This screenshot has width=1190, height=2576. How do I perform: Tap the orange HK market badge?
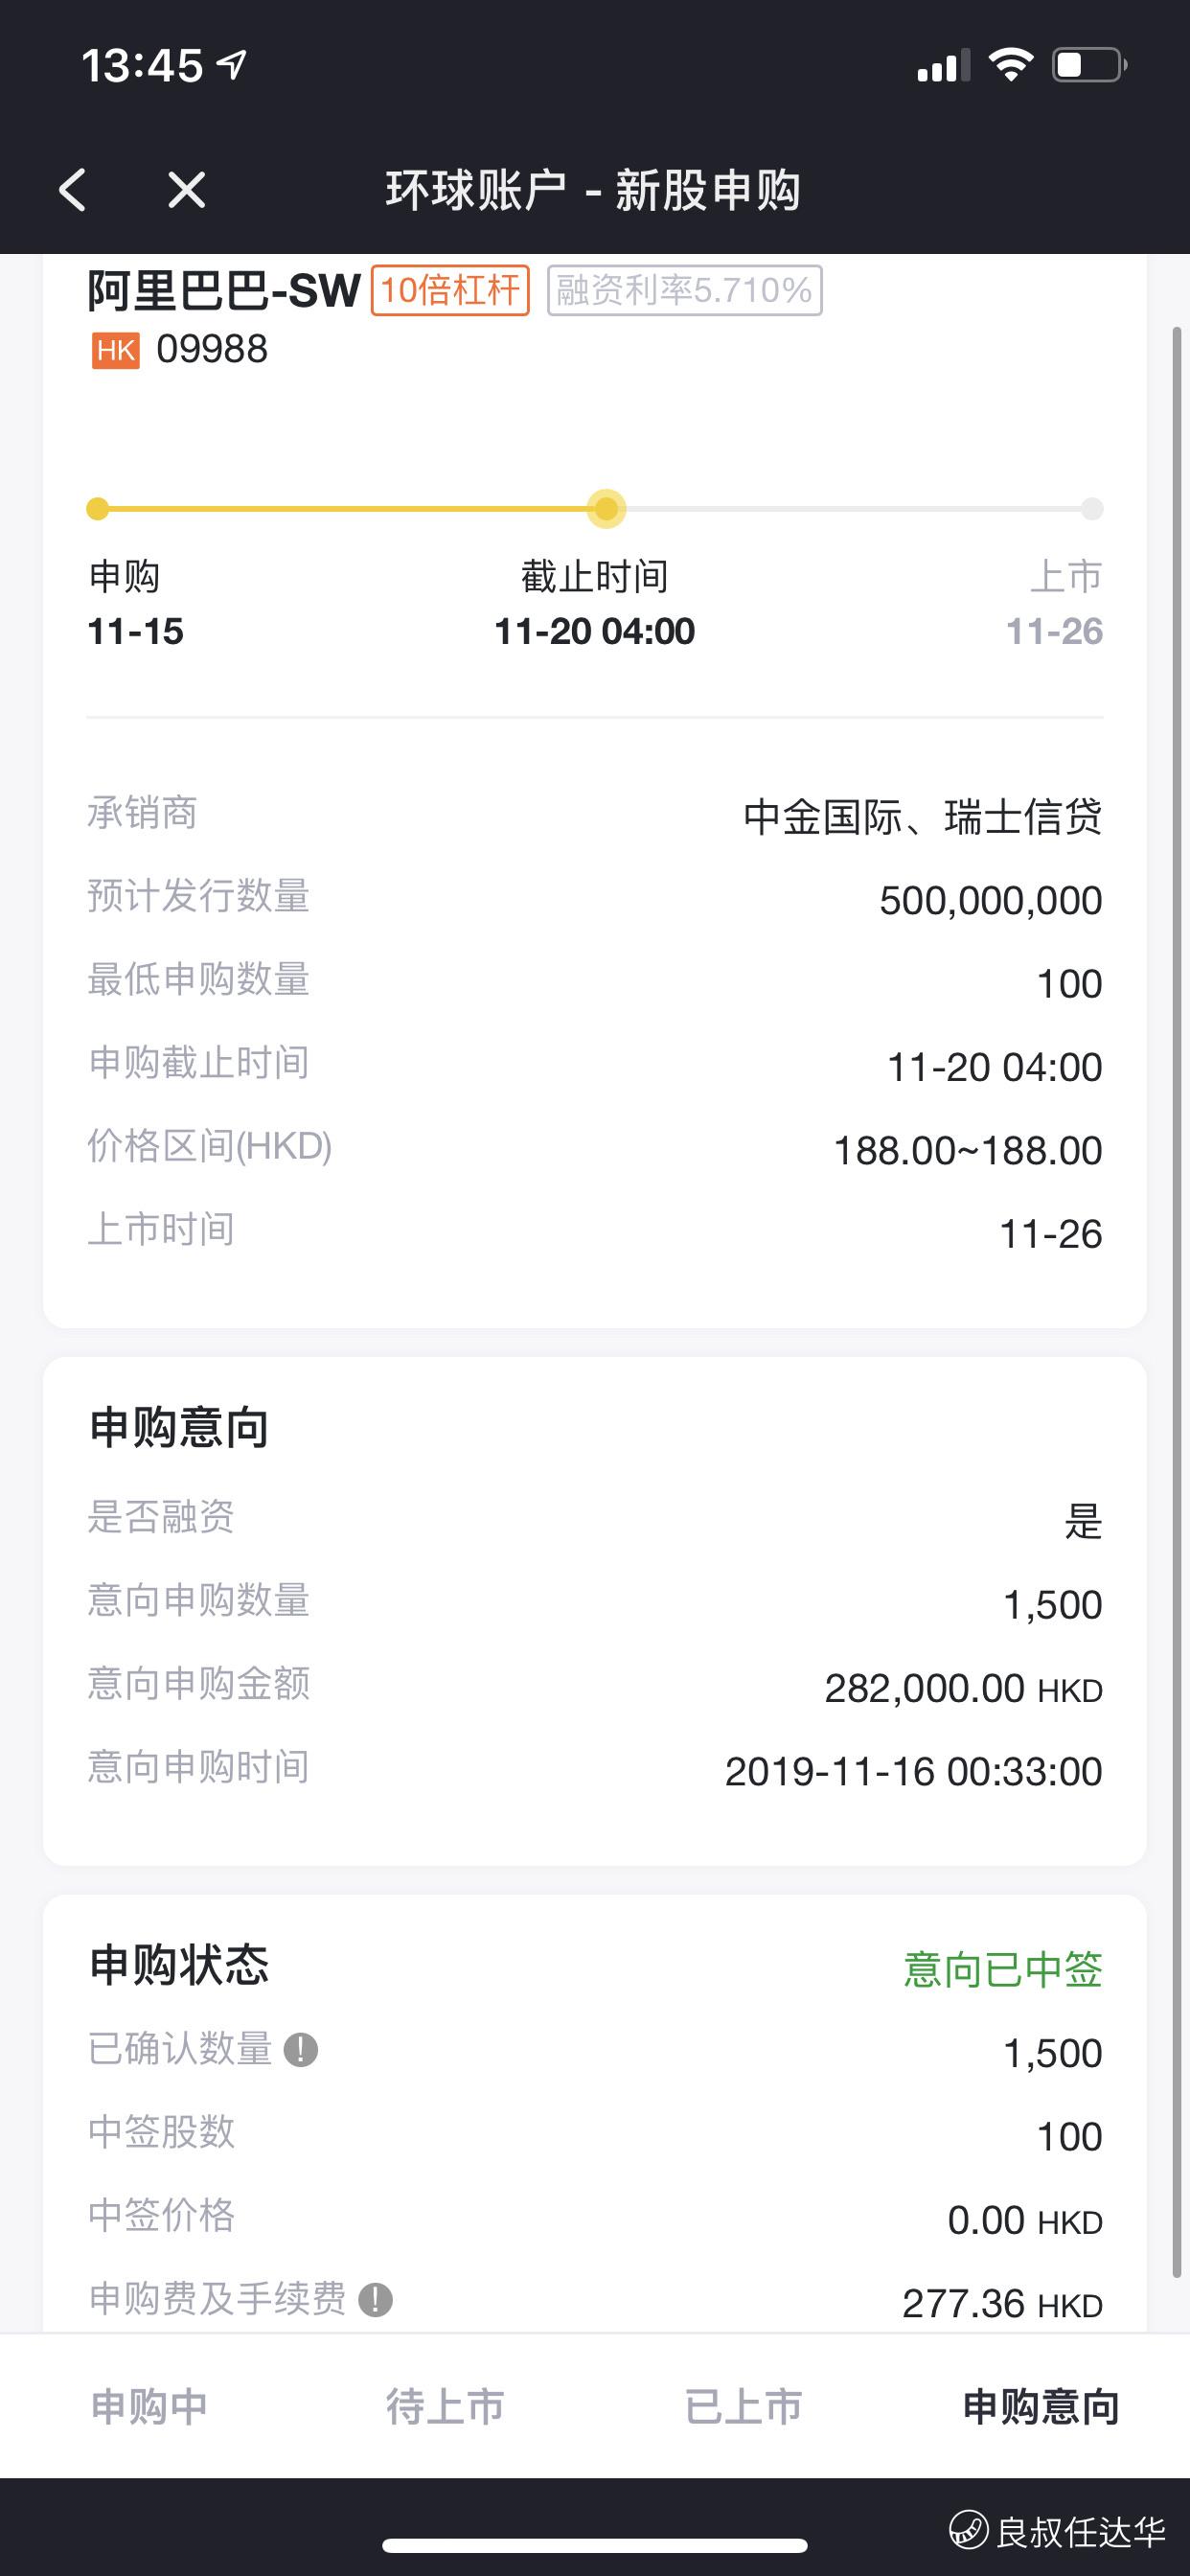coord(116,350)
